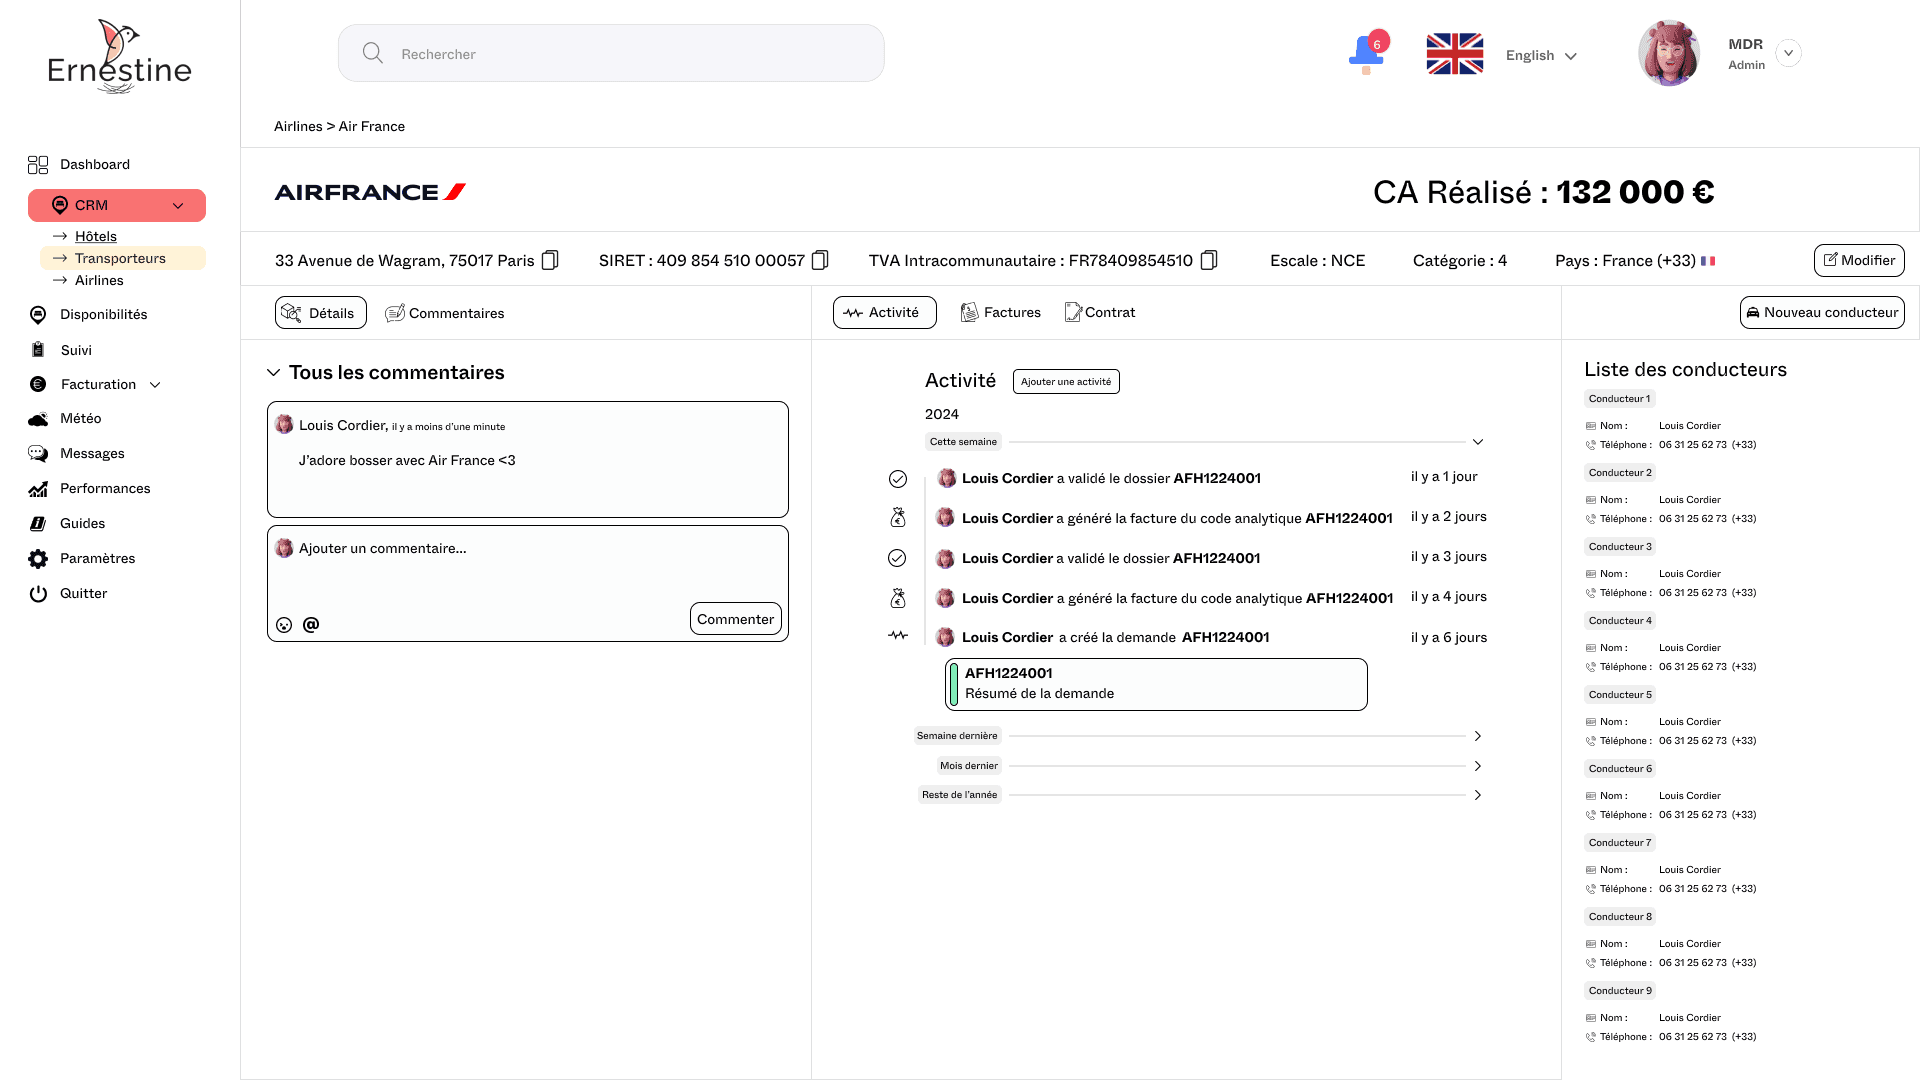Screen dimensions: 1920x1080
Task: Open the MDR Admin profile menu
Action: pyautogui.click(x=1789, y=53)
